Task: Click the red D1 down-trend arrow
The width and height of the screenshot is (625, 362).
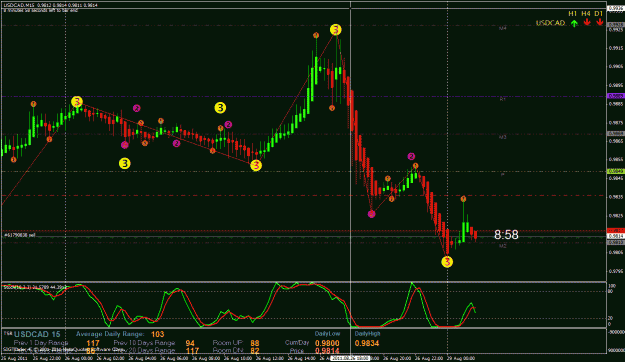Action: [599, 22]
